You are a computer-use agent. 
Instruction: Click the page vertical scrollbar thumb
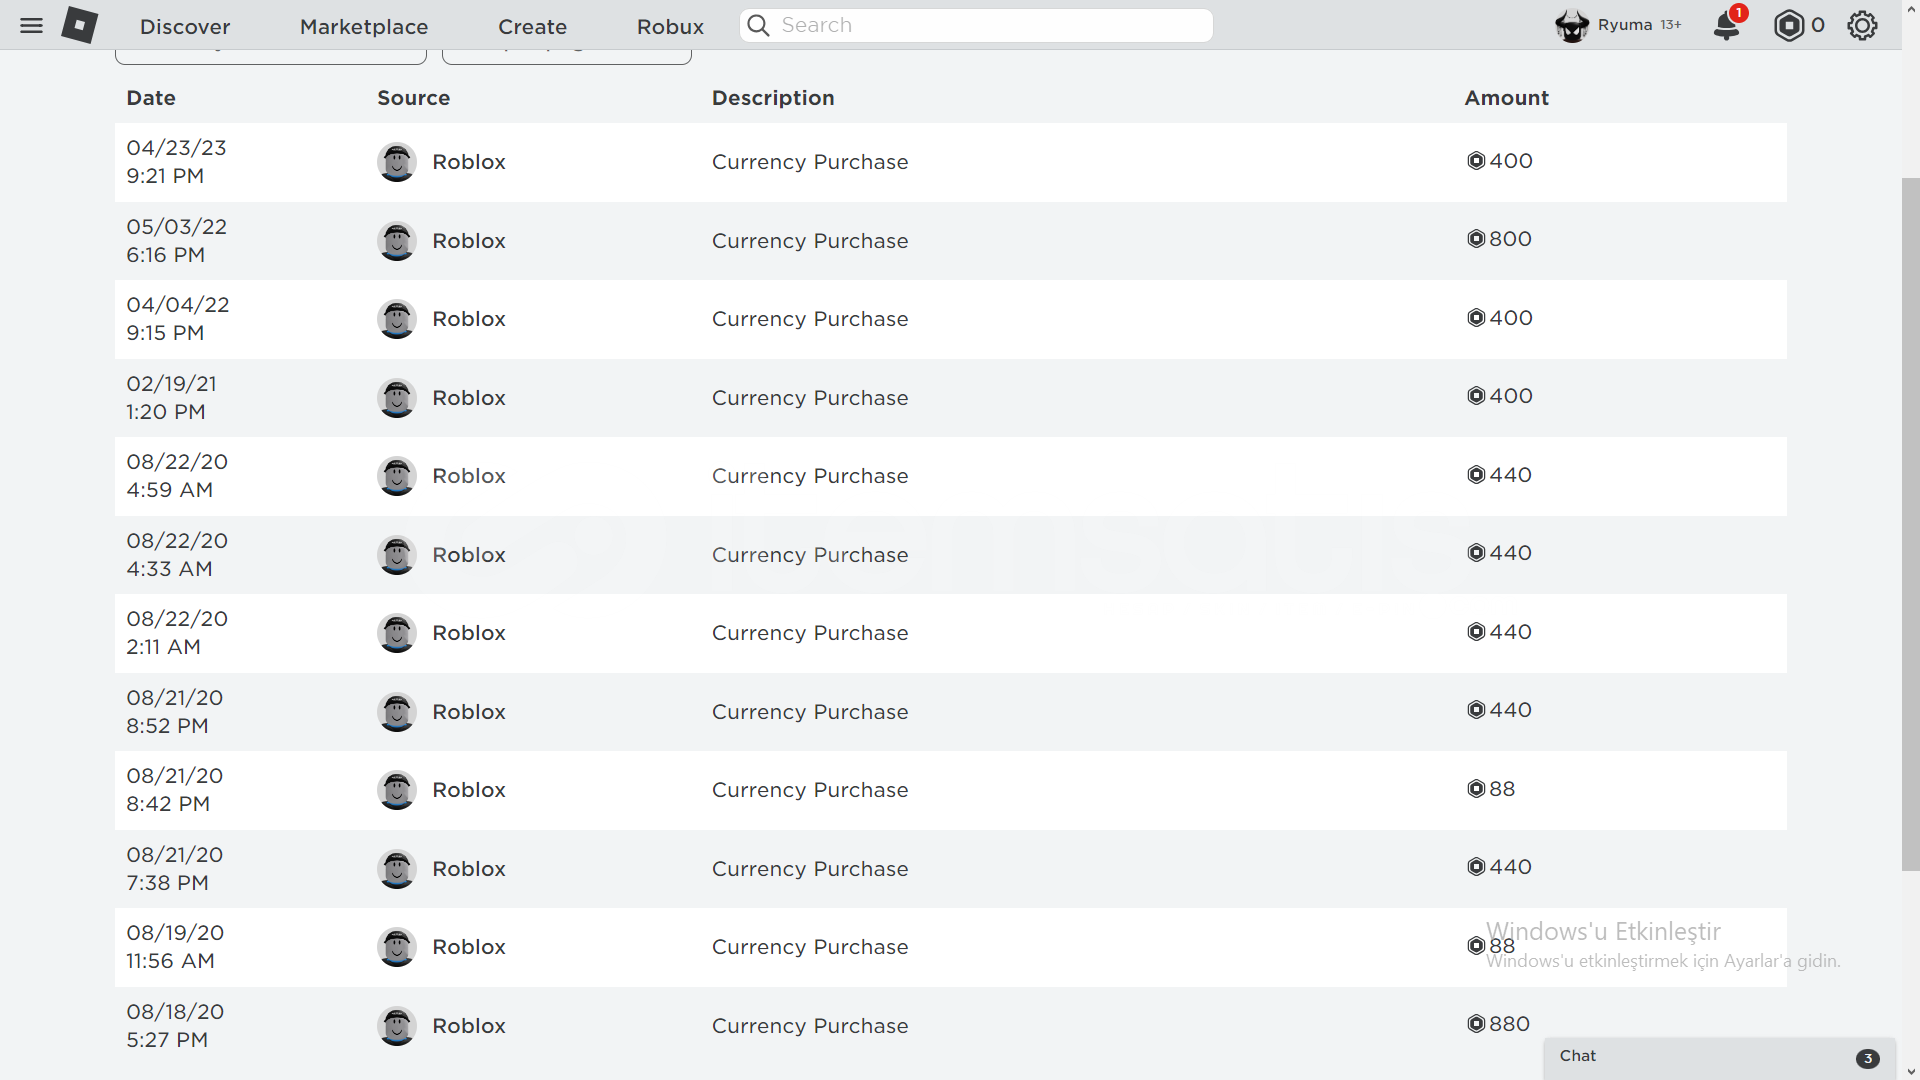(1911, 524)
